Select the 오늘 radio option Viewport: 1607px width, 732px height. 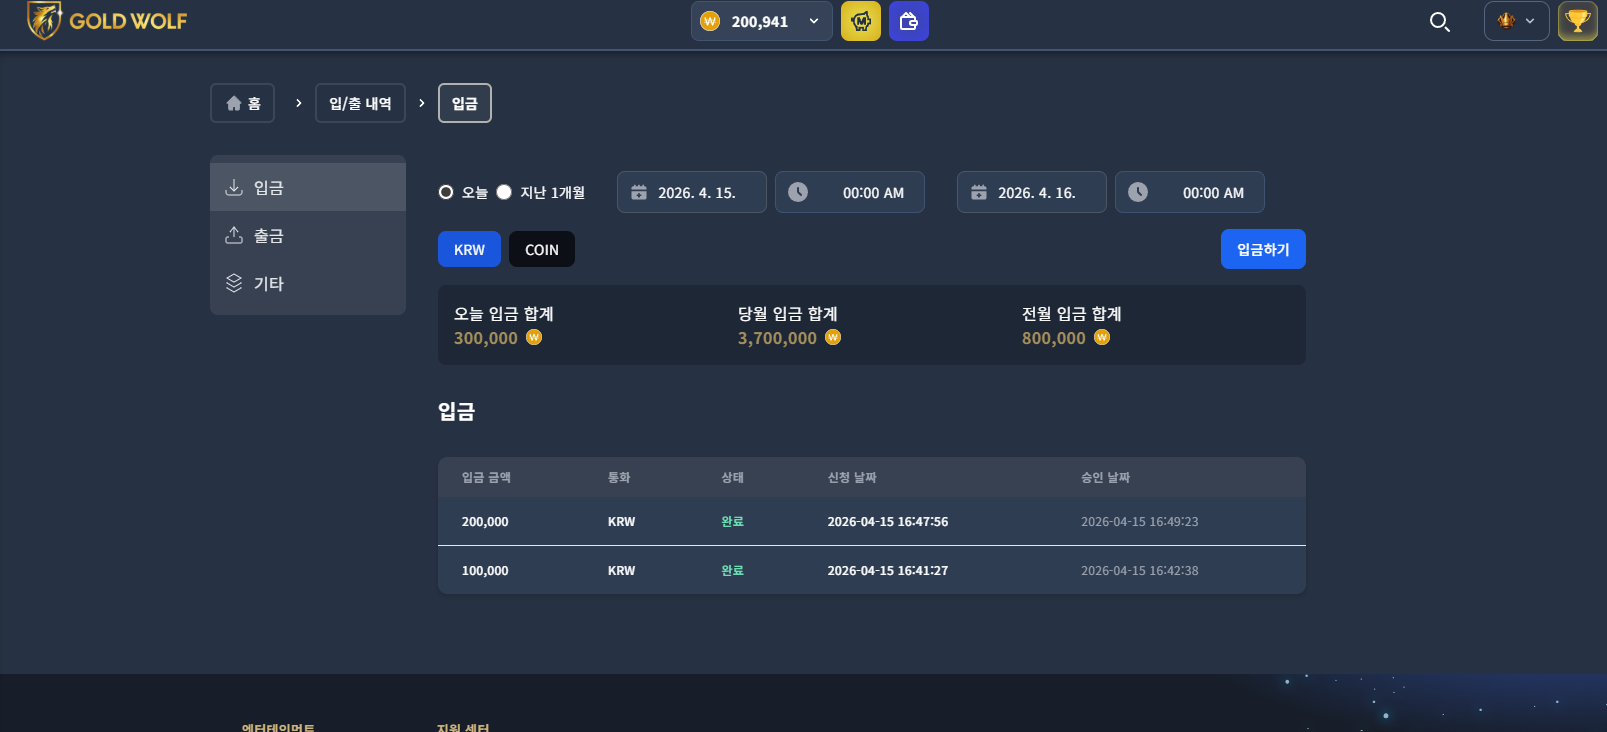(446, 192)
